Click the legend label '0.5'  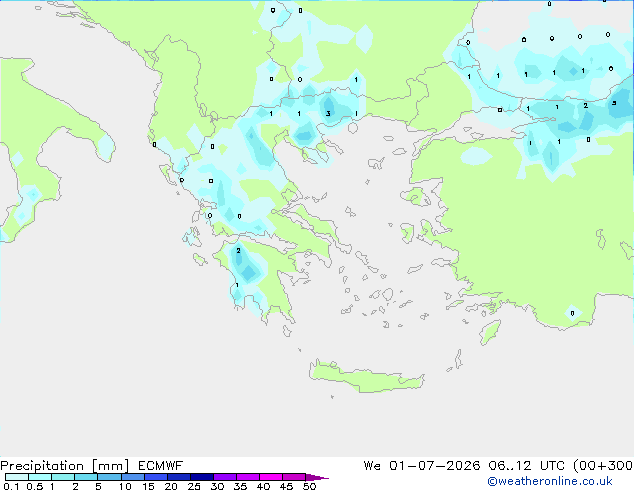pos(35,486)
